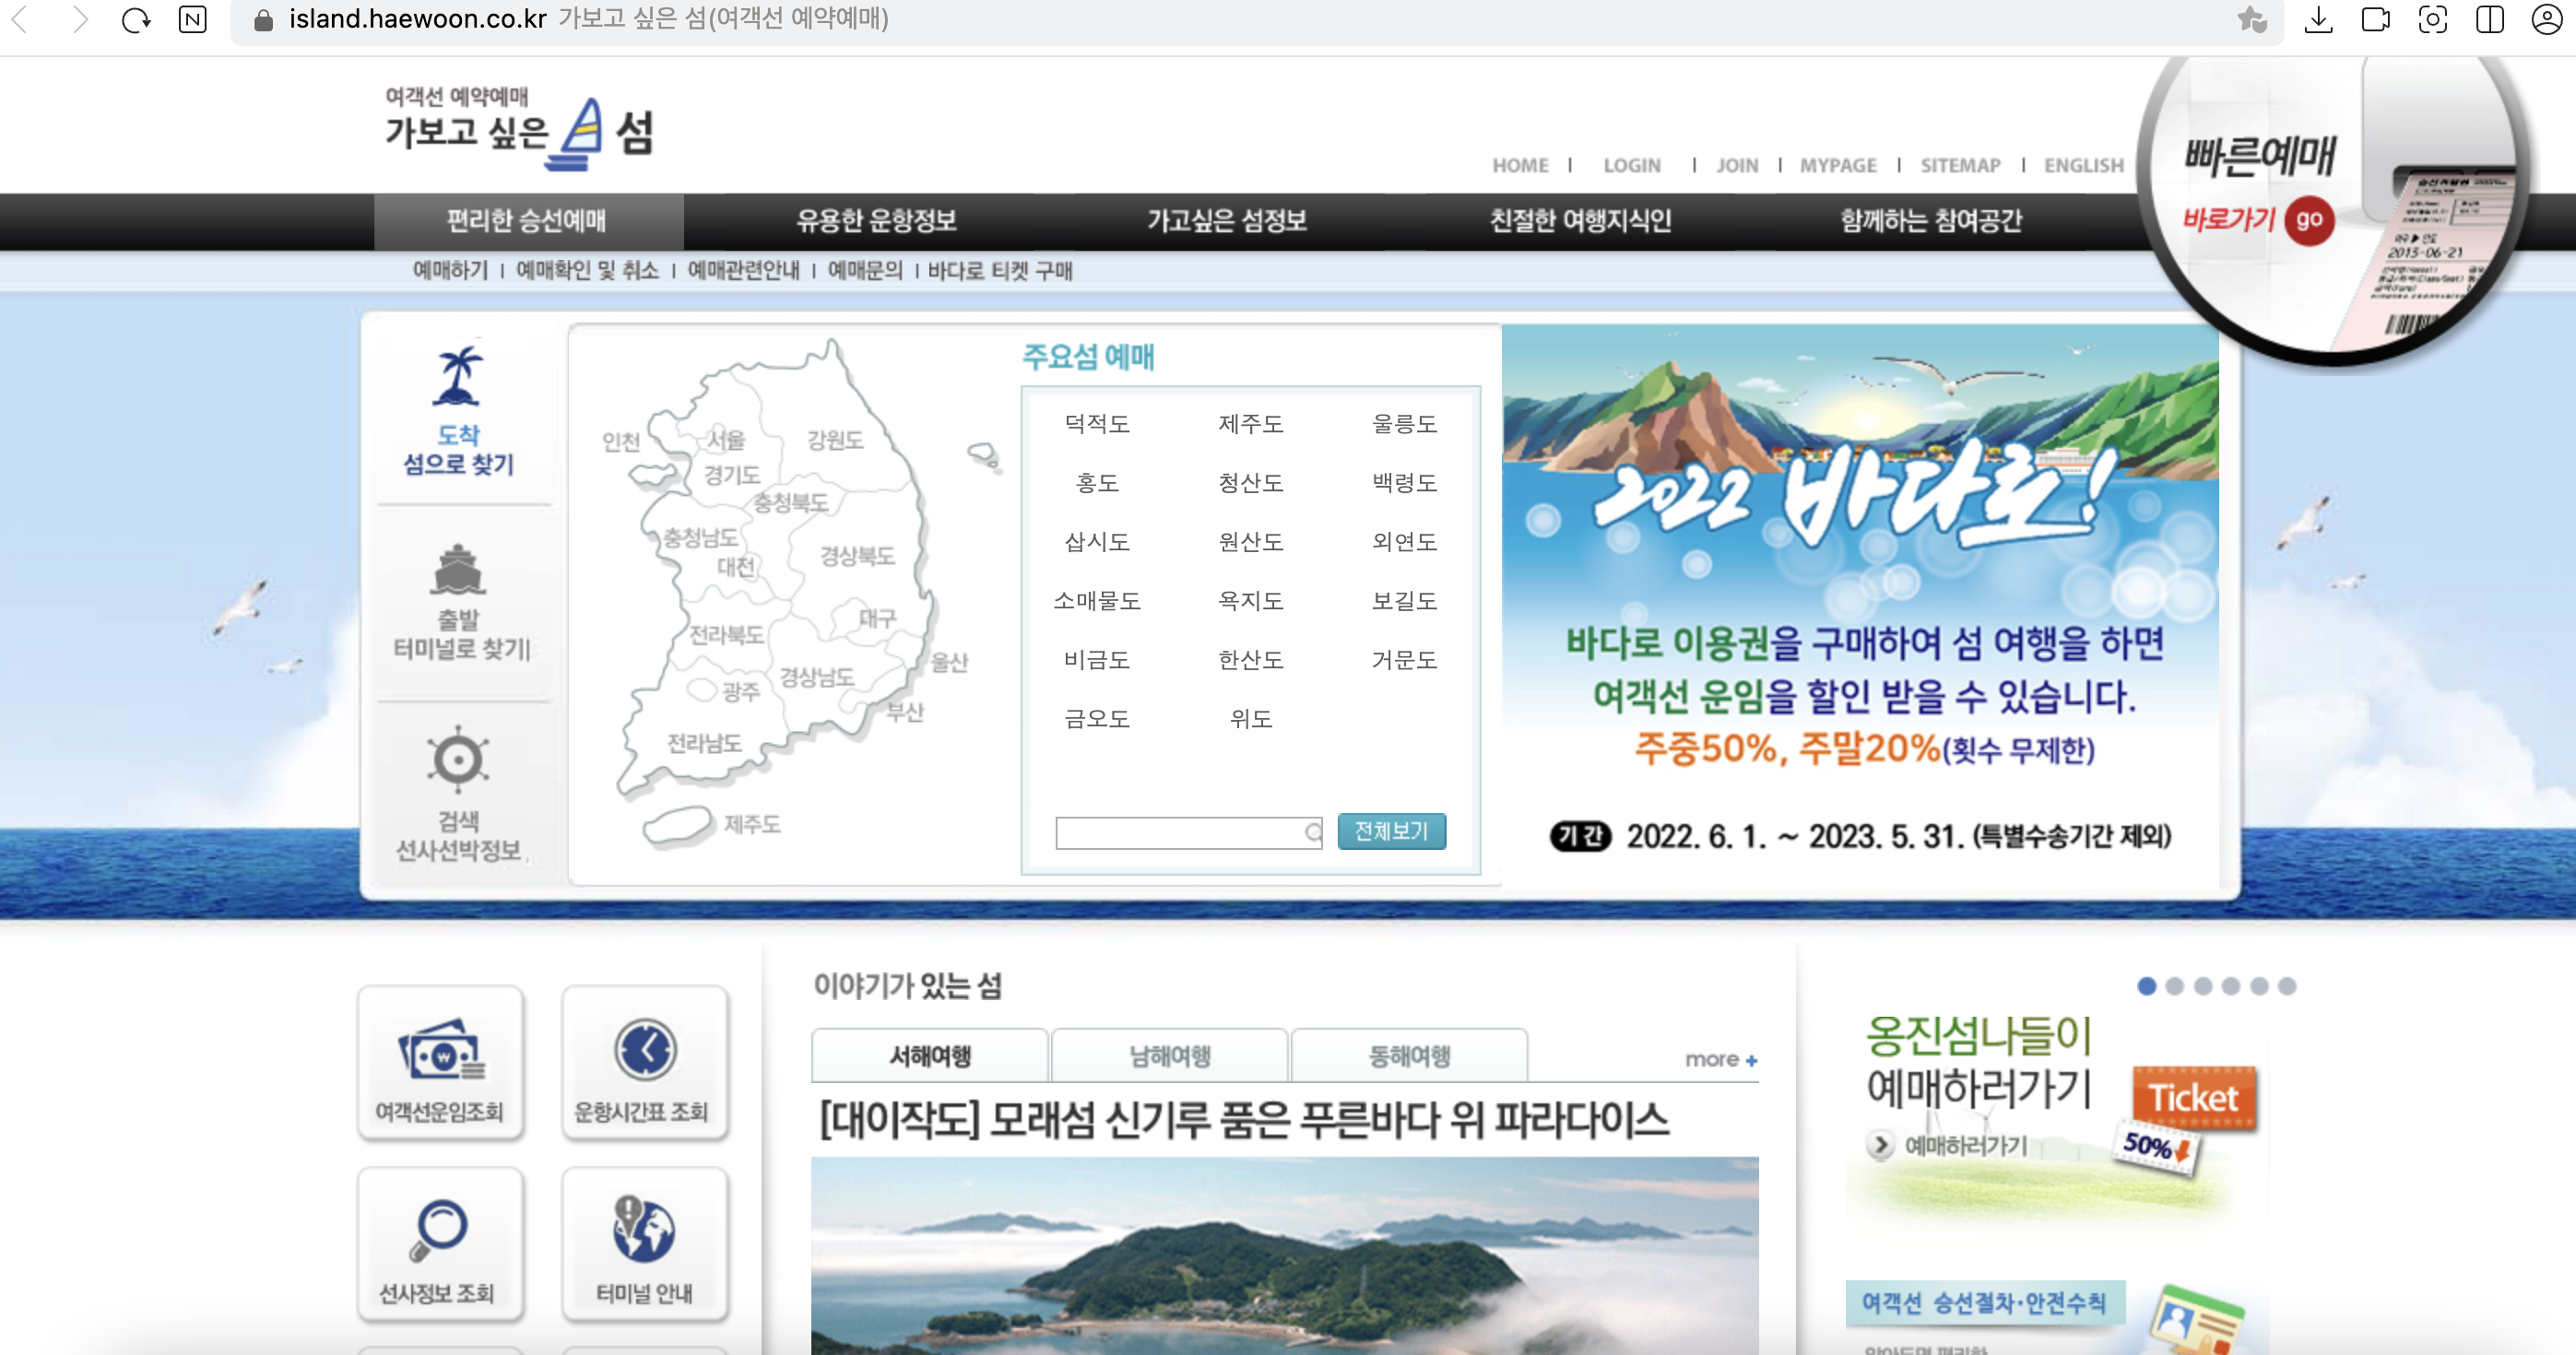The height and width of the screenshot is (1355, 2576).
Task: Switch to the 남해여행 tab
Action: pos(1169,1056)
